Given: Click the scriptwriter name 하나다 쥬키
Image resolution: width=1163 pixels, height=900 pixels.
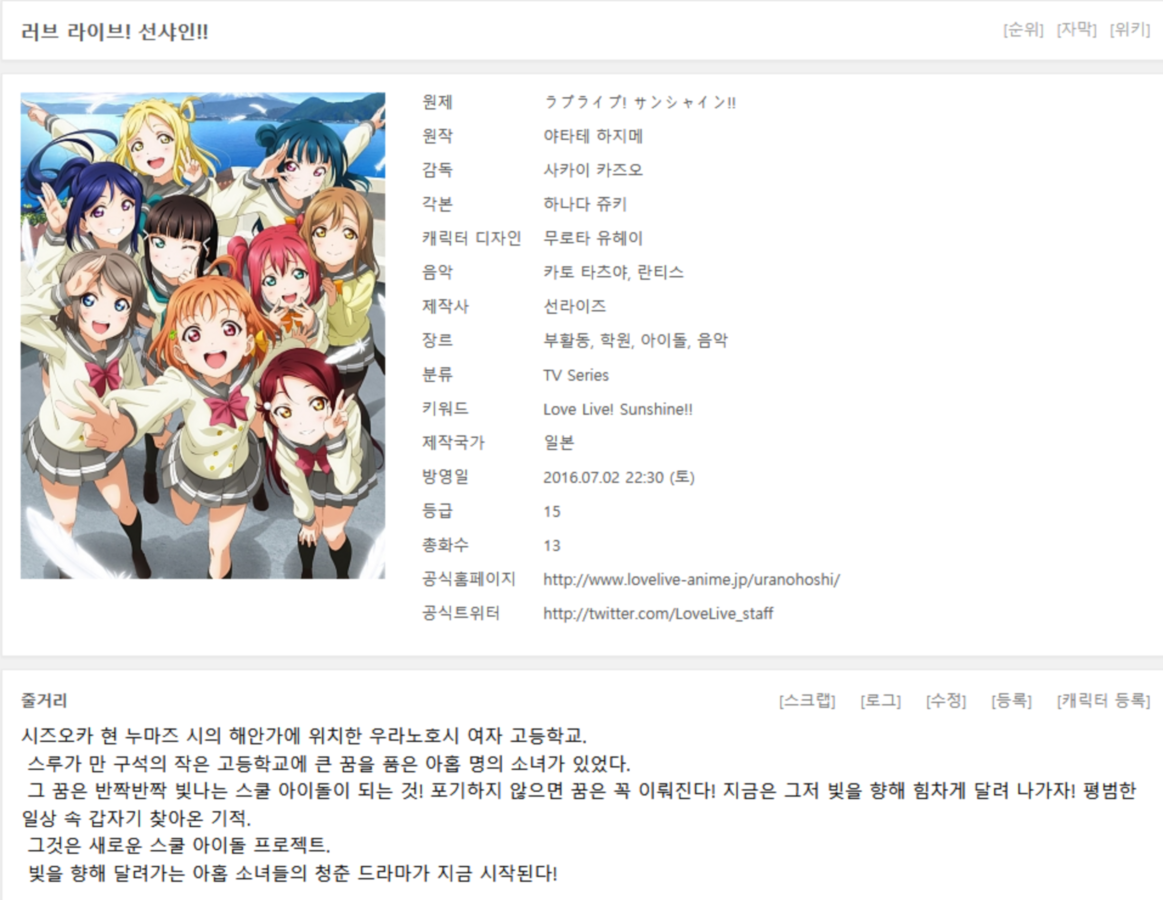Looking at the screenshot, I should click(585, 204).
